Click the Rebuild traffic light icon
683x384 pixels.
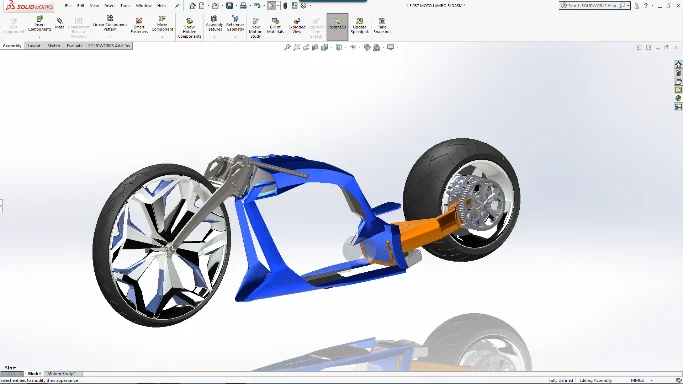pos(285,6)
